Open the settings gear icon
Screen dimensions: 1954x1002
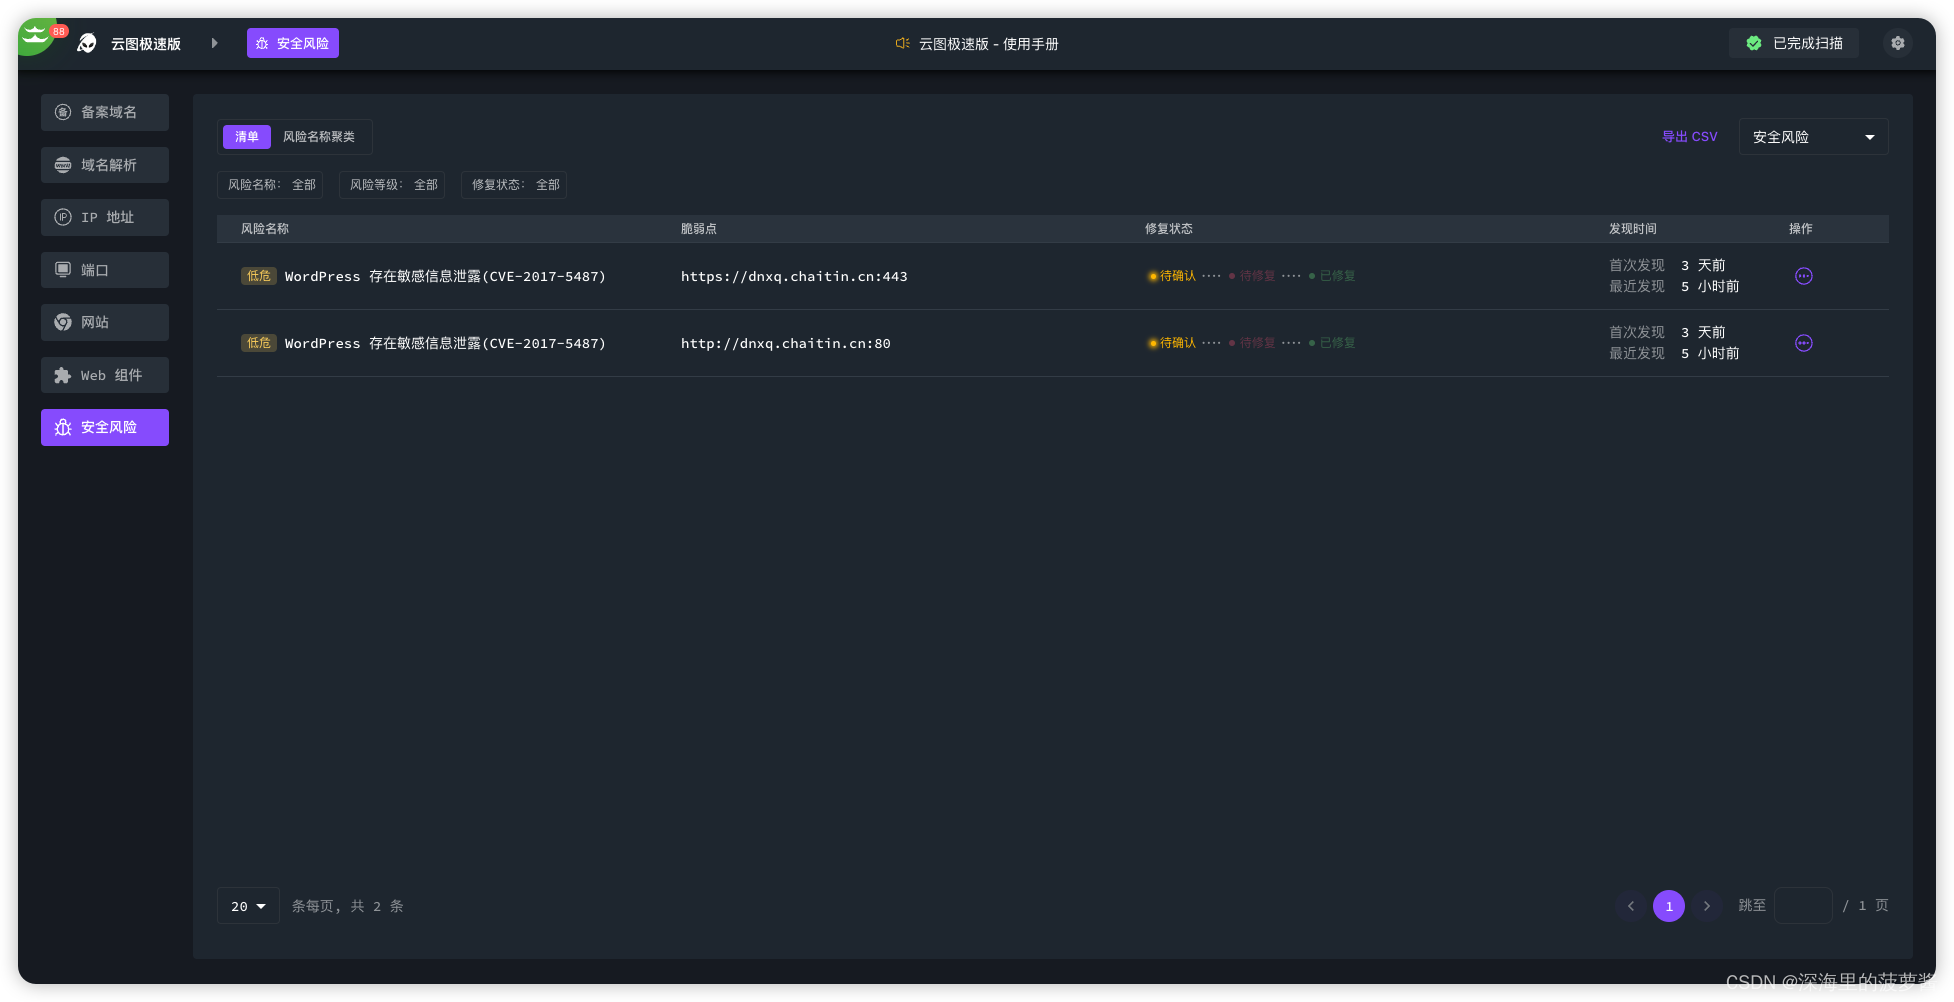1898,43
